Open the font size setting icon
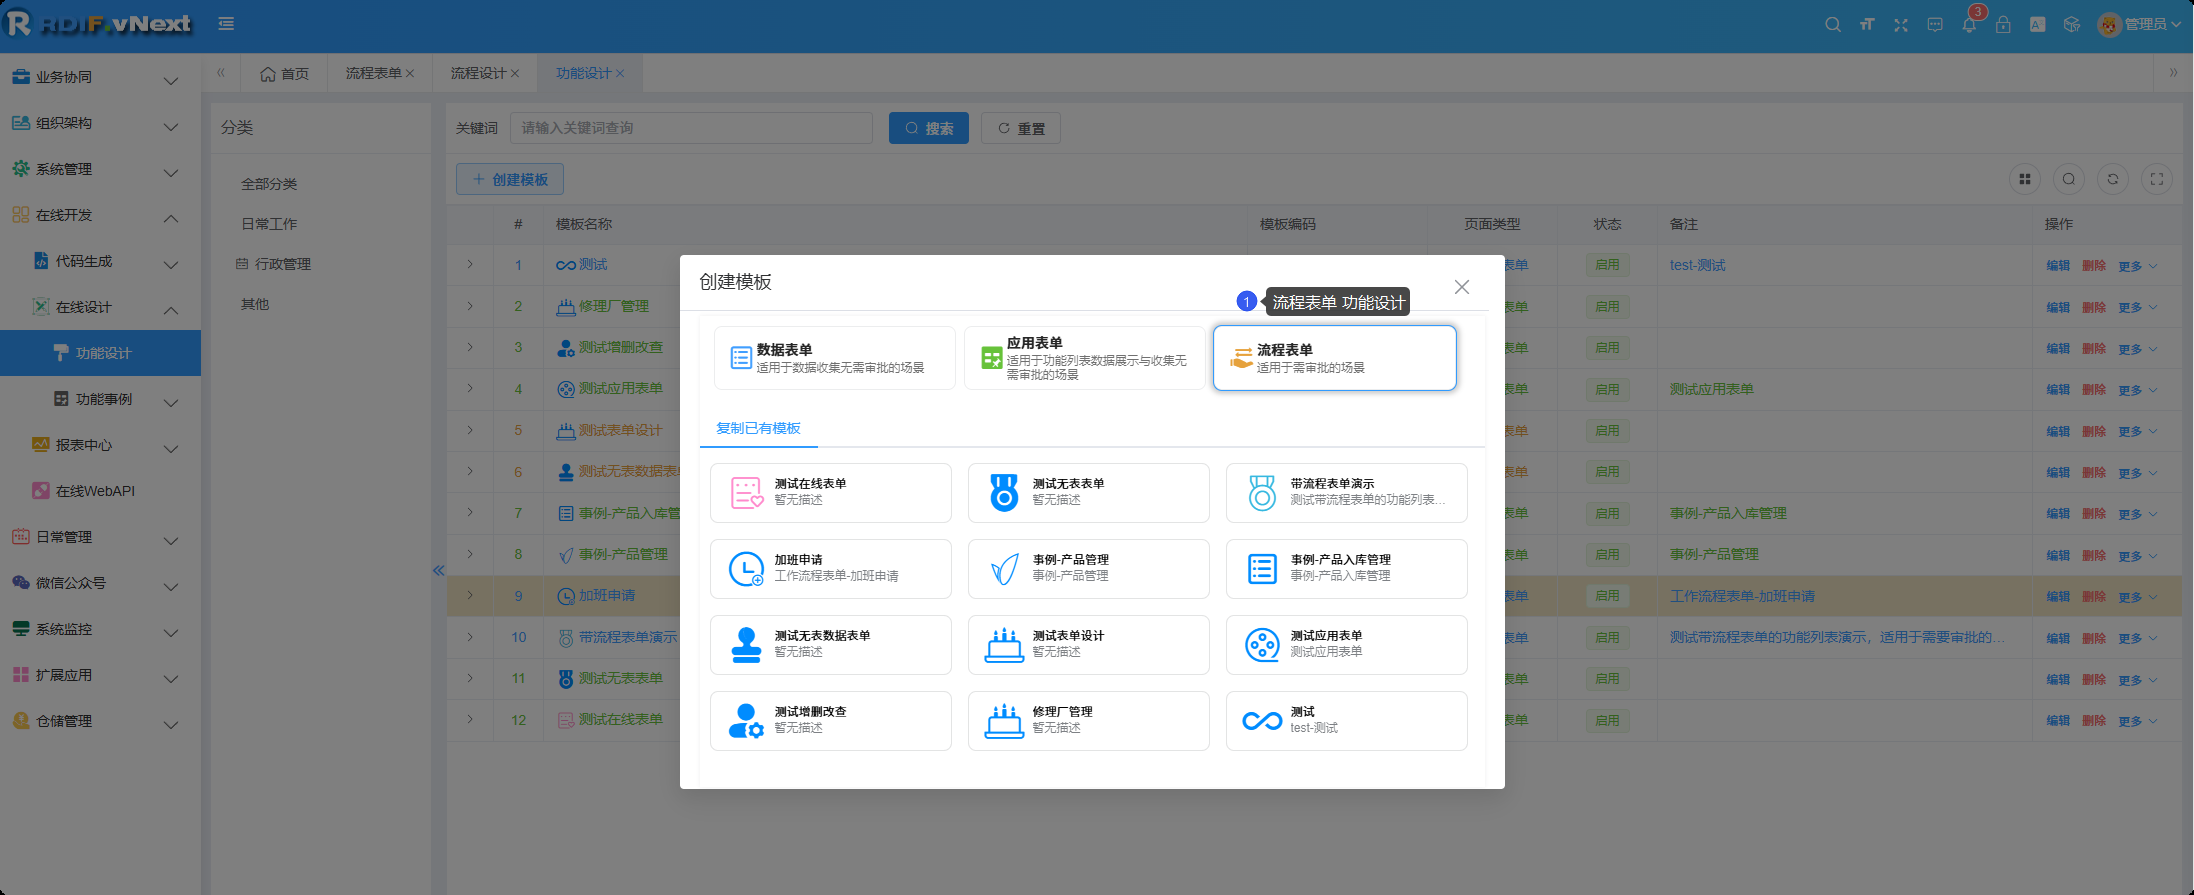Screen dimensions: 2194x895 [1866, 25]
